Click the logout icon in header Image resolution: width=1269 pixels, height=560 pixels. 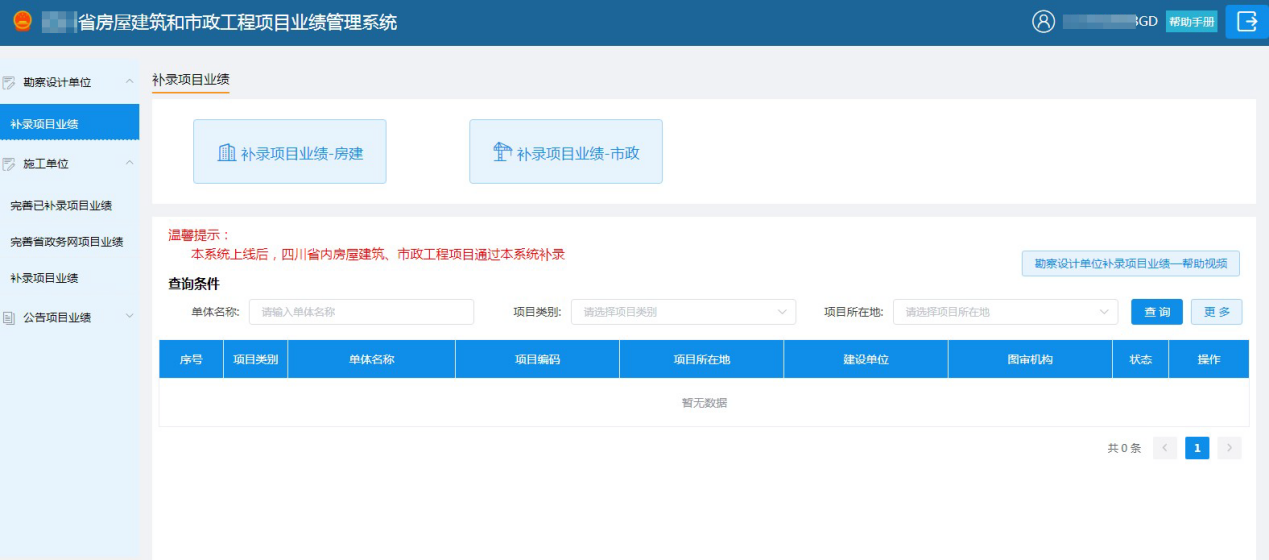click(1246, 22)
